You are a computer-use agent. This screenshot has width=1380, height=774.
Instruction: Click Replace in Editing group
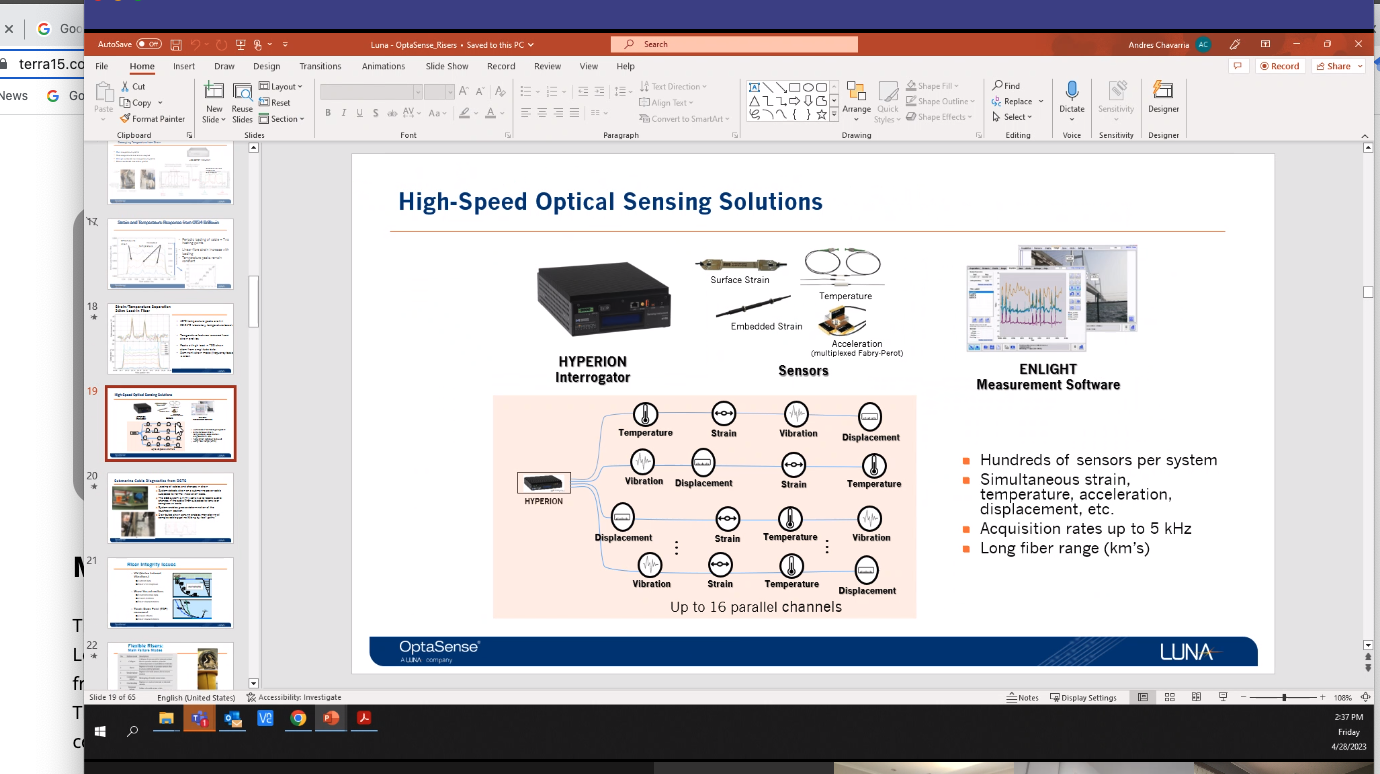coord(1012,102)
